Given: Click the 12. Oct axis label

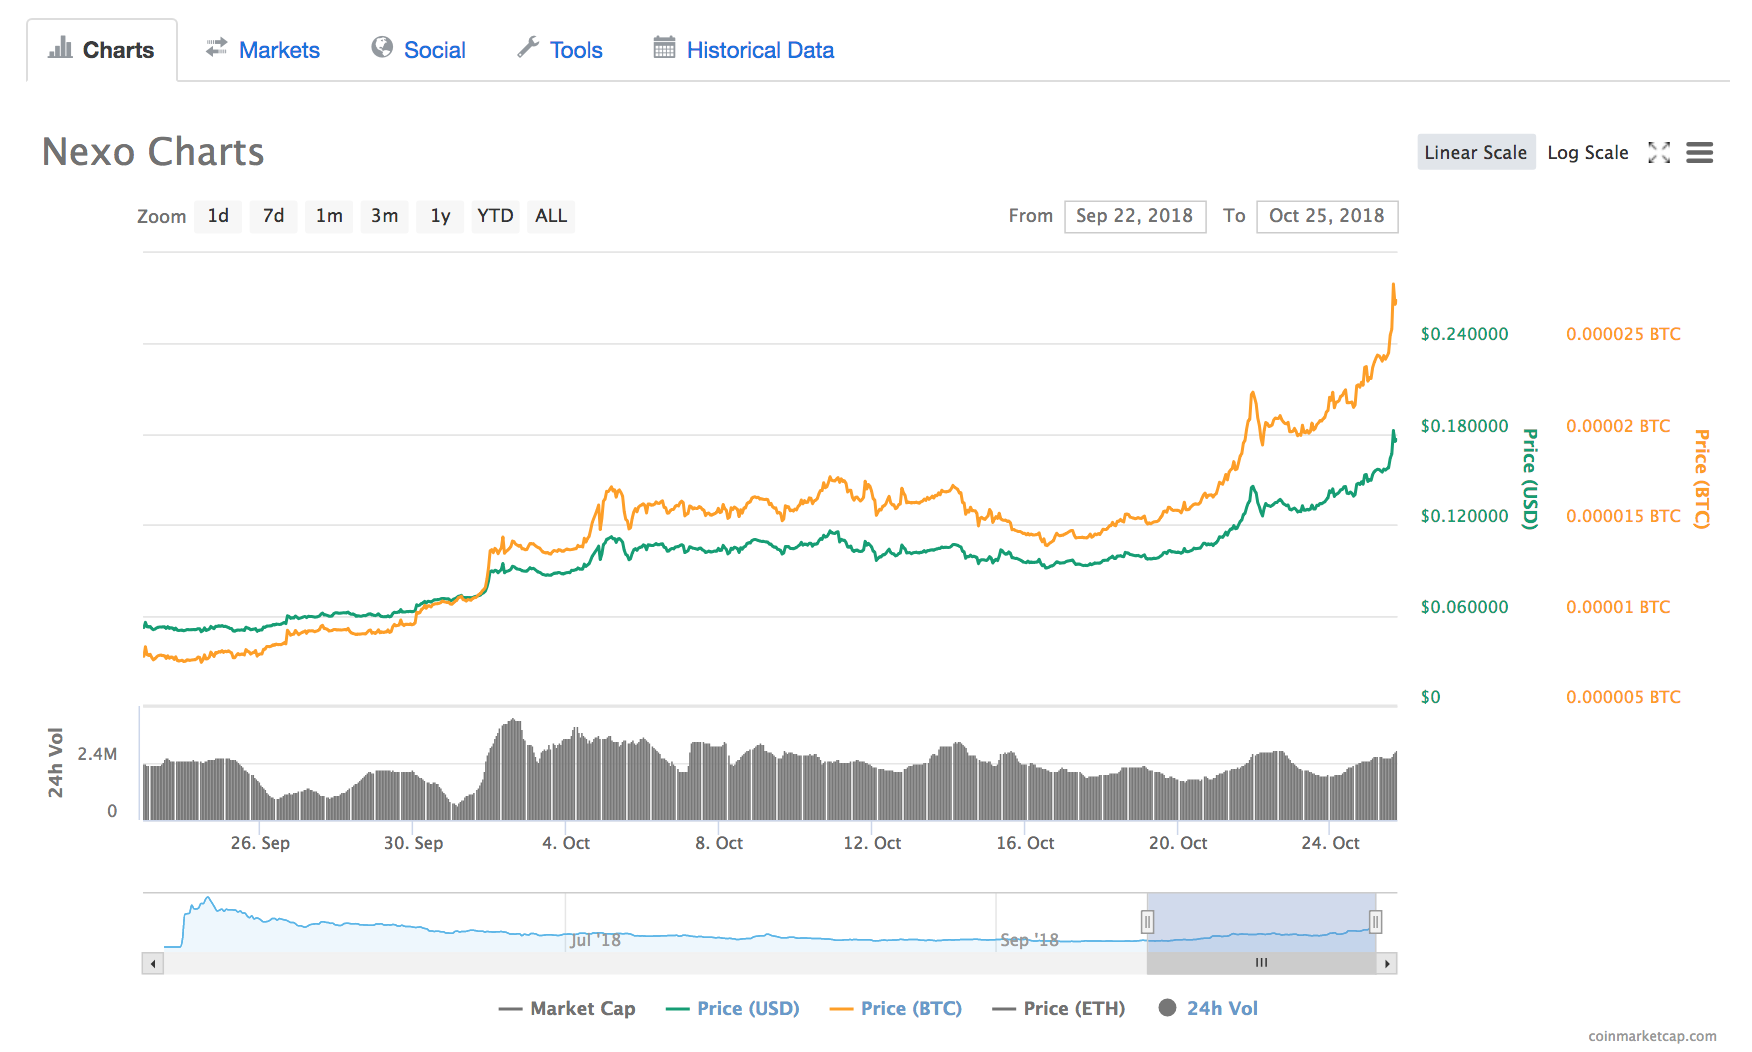Looking at the screenshot, I should tap(872, 843).
